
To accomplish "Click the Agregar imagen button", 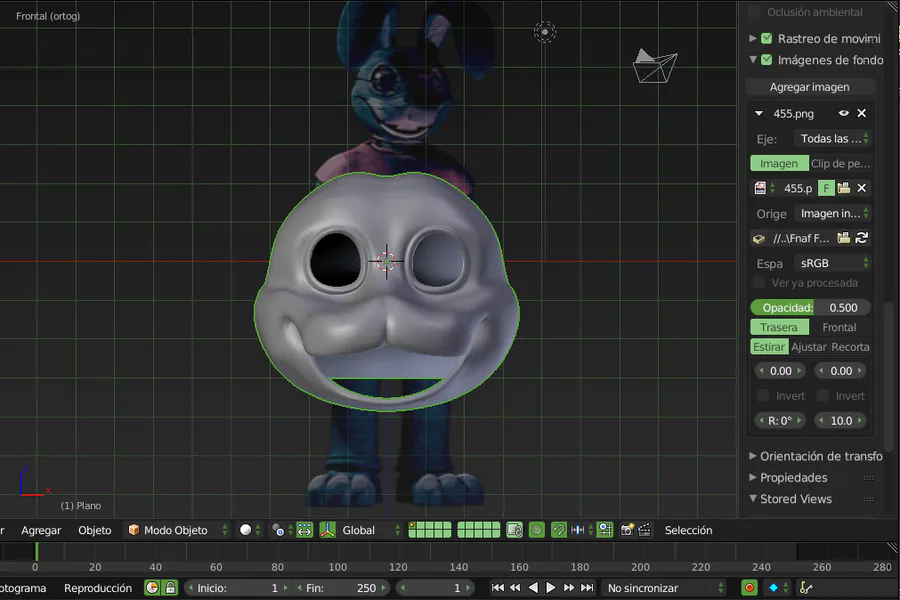I will 809,87.
